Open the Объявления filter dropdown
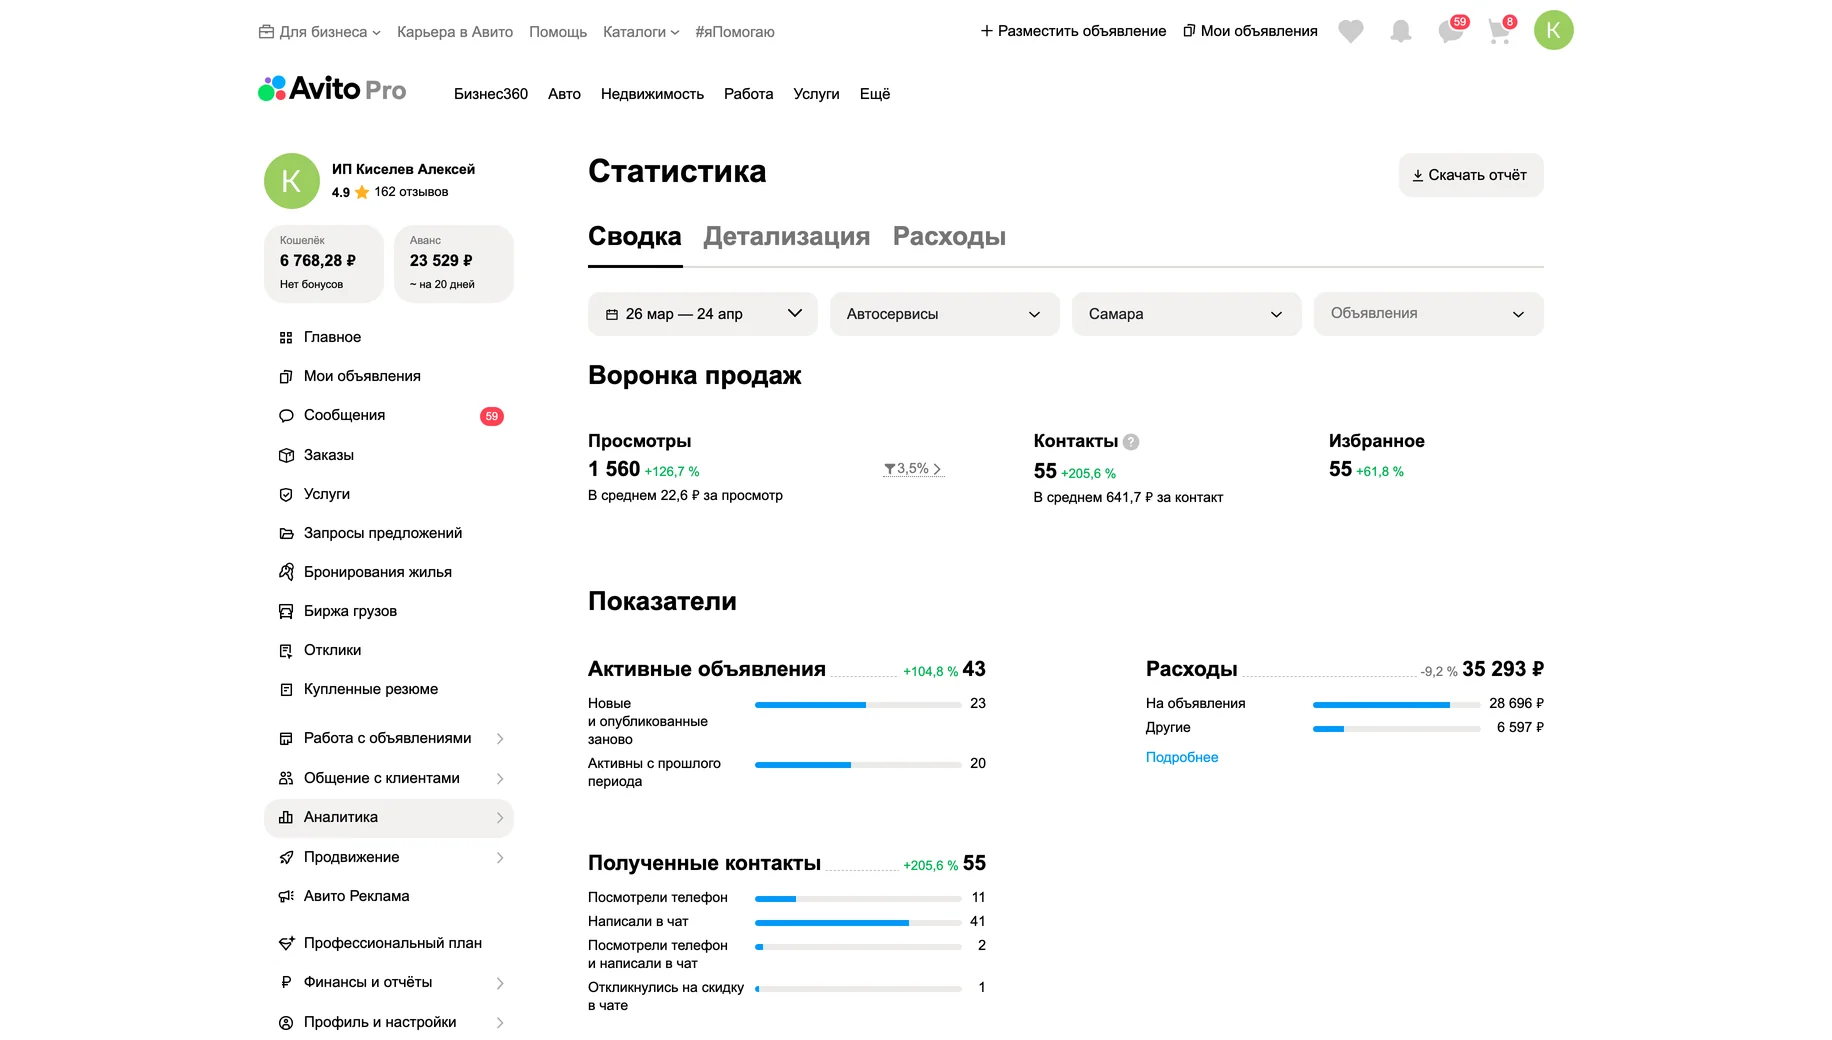 [1428, 314]
